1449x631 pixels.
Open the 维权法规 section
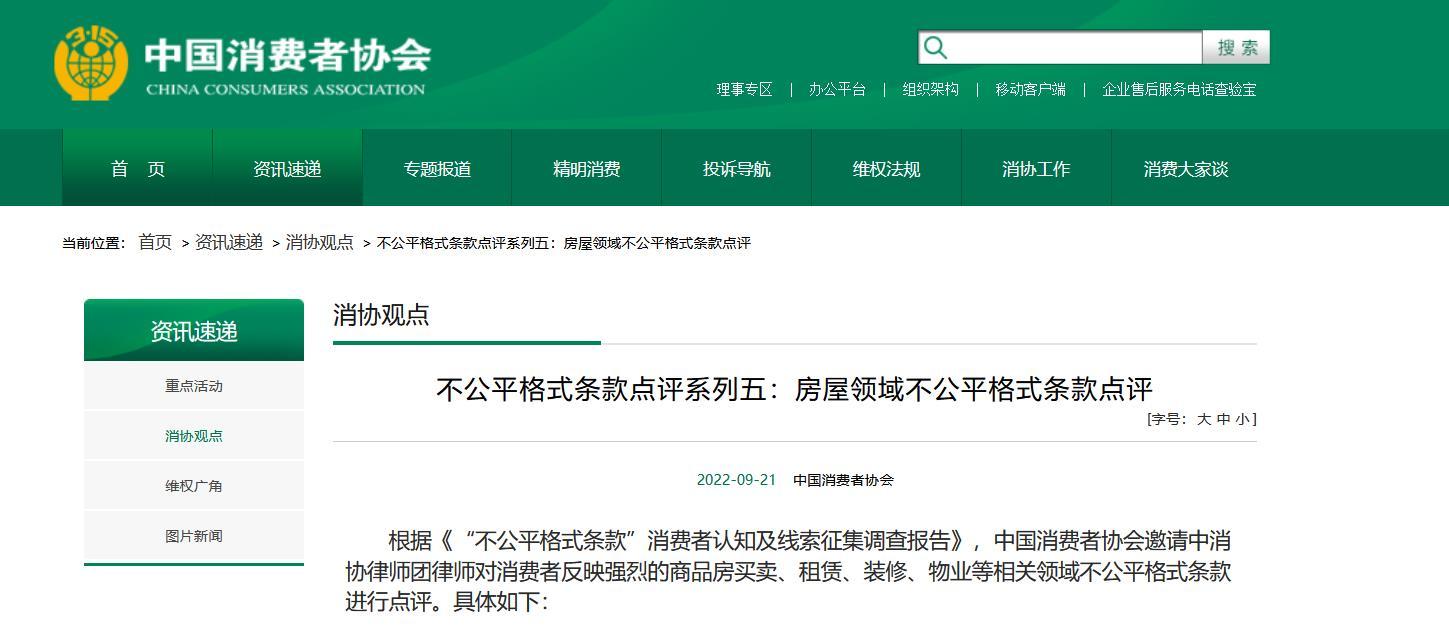(x=887, y=168)
